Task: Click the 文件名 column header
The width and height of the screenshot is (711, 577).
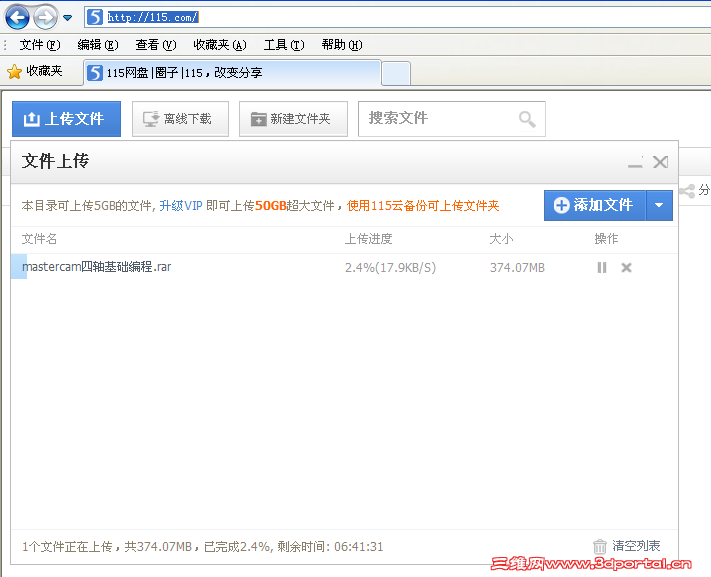Action: point(39,239)
